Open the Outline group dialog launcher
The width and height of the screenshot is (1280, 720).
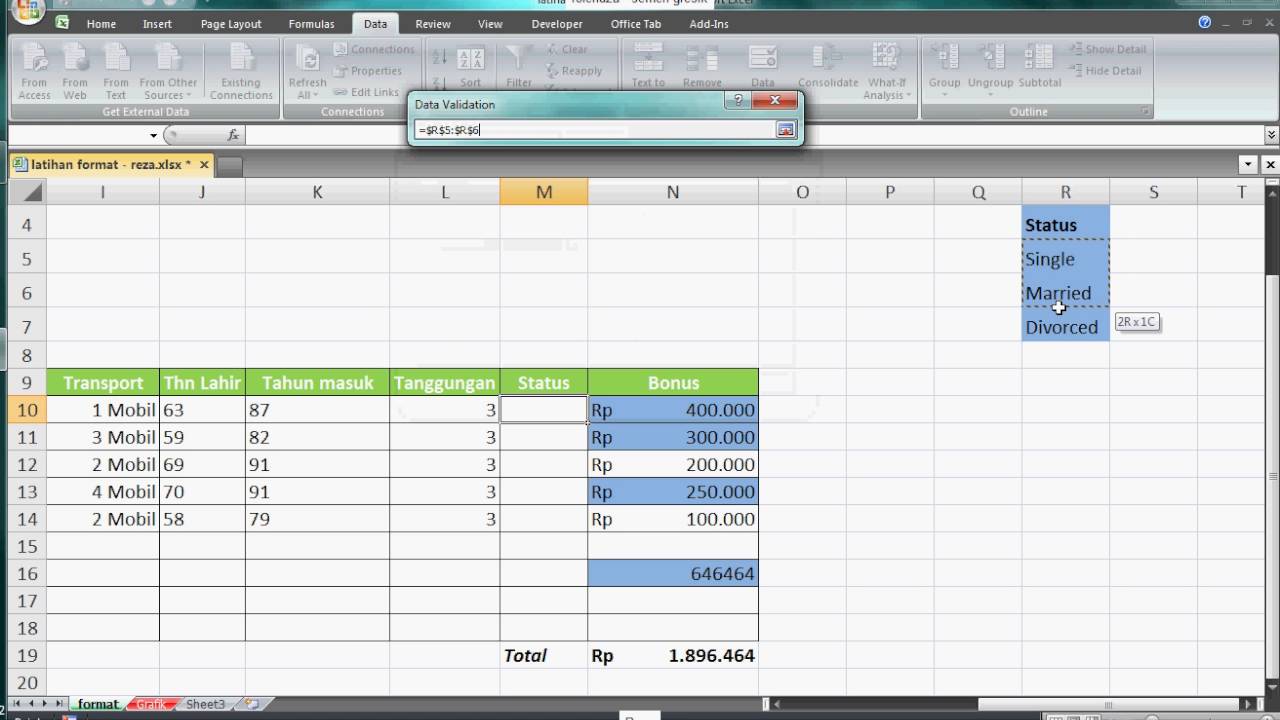tap(1146, 112)
